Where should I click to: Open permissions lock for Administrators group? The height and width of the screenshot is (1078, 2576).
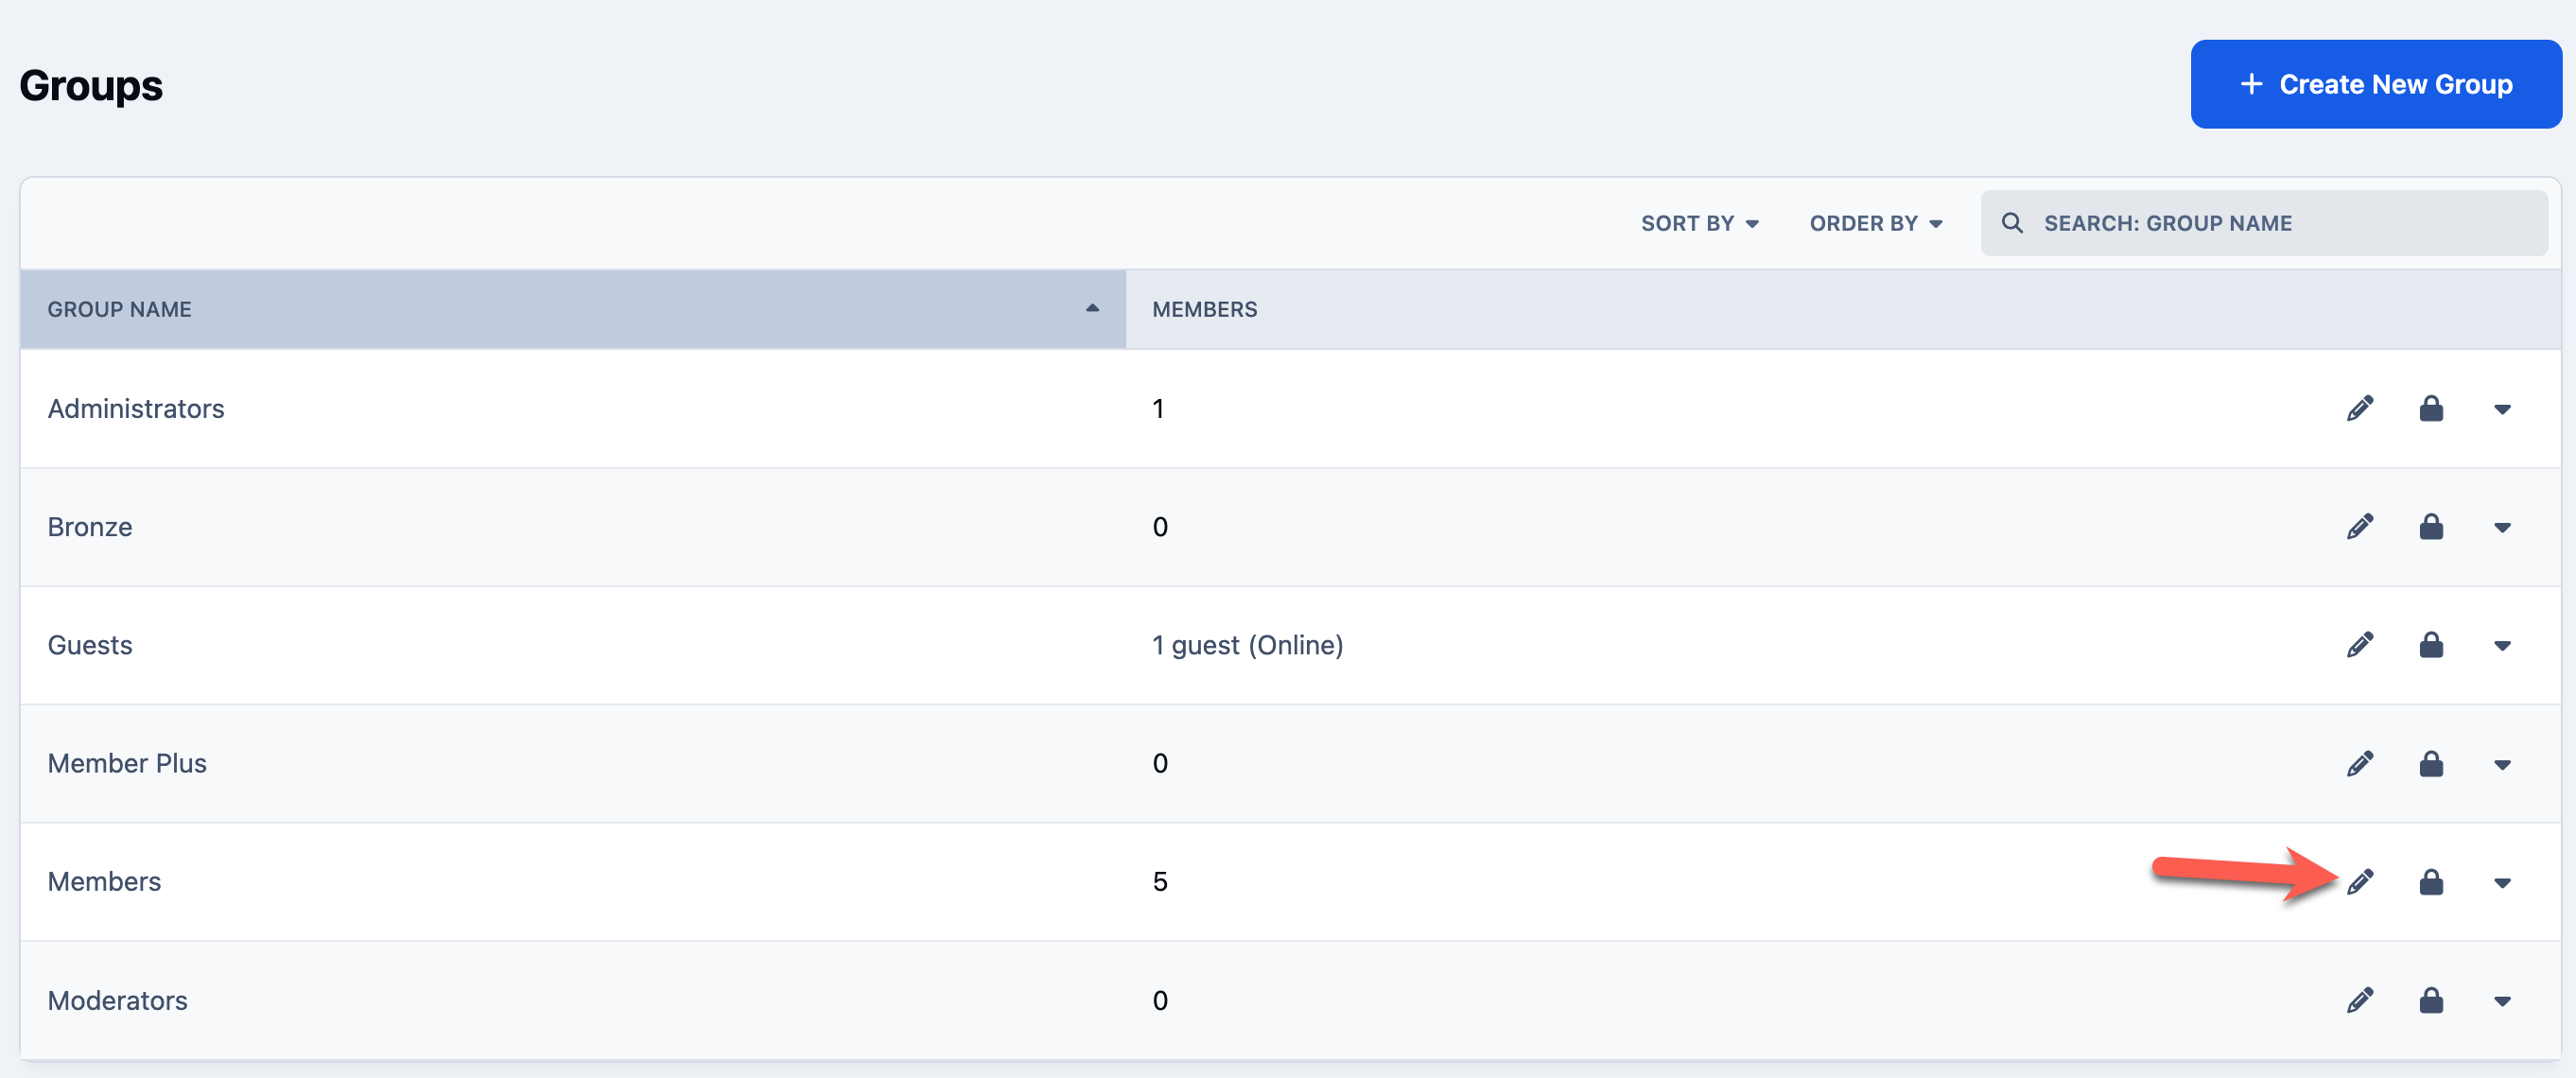pos(2431,408)
